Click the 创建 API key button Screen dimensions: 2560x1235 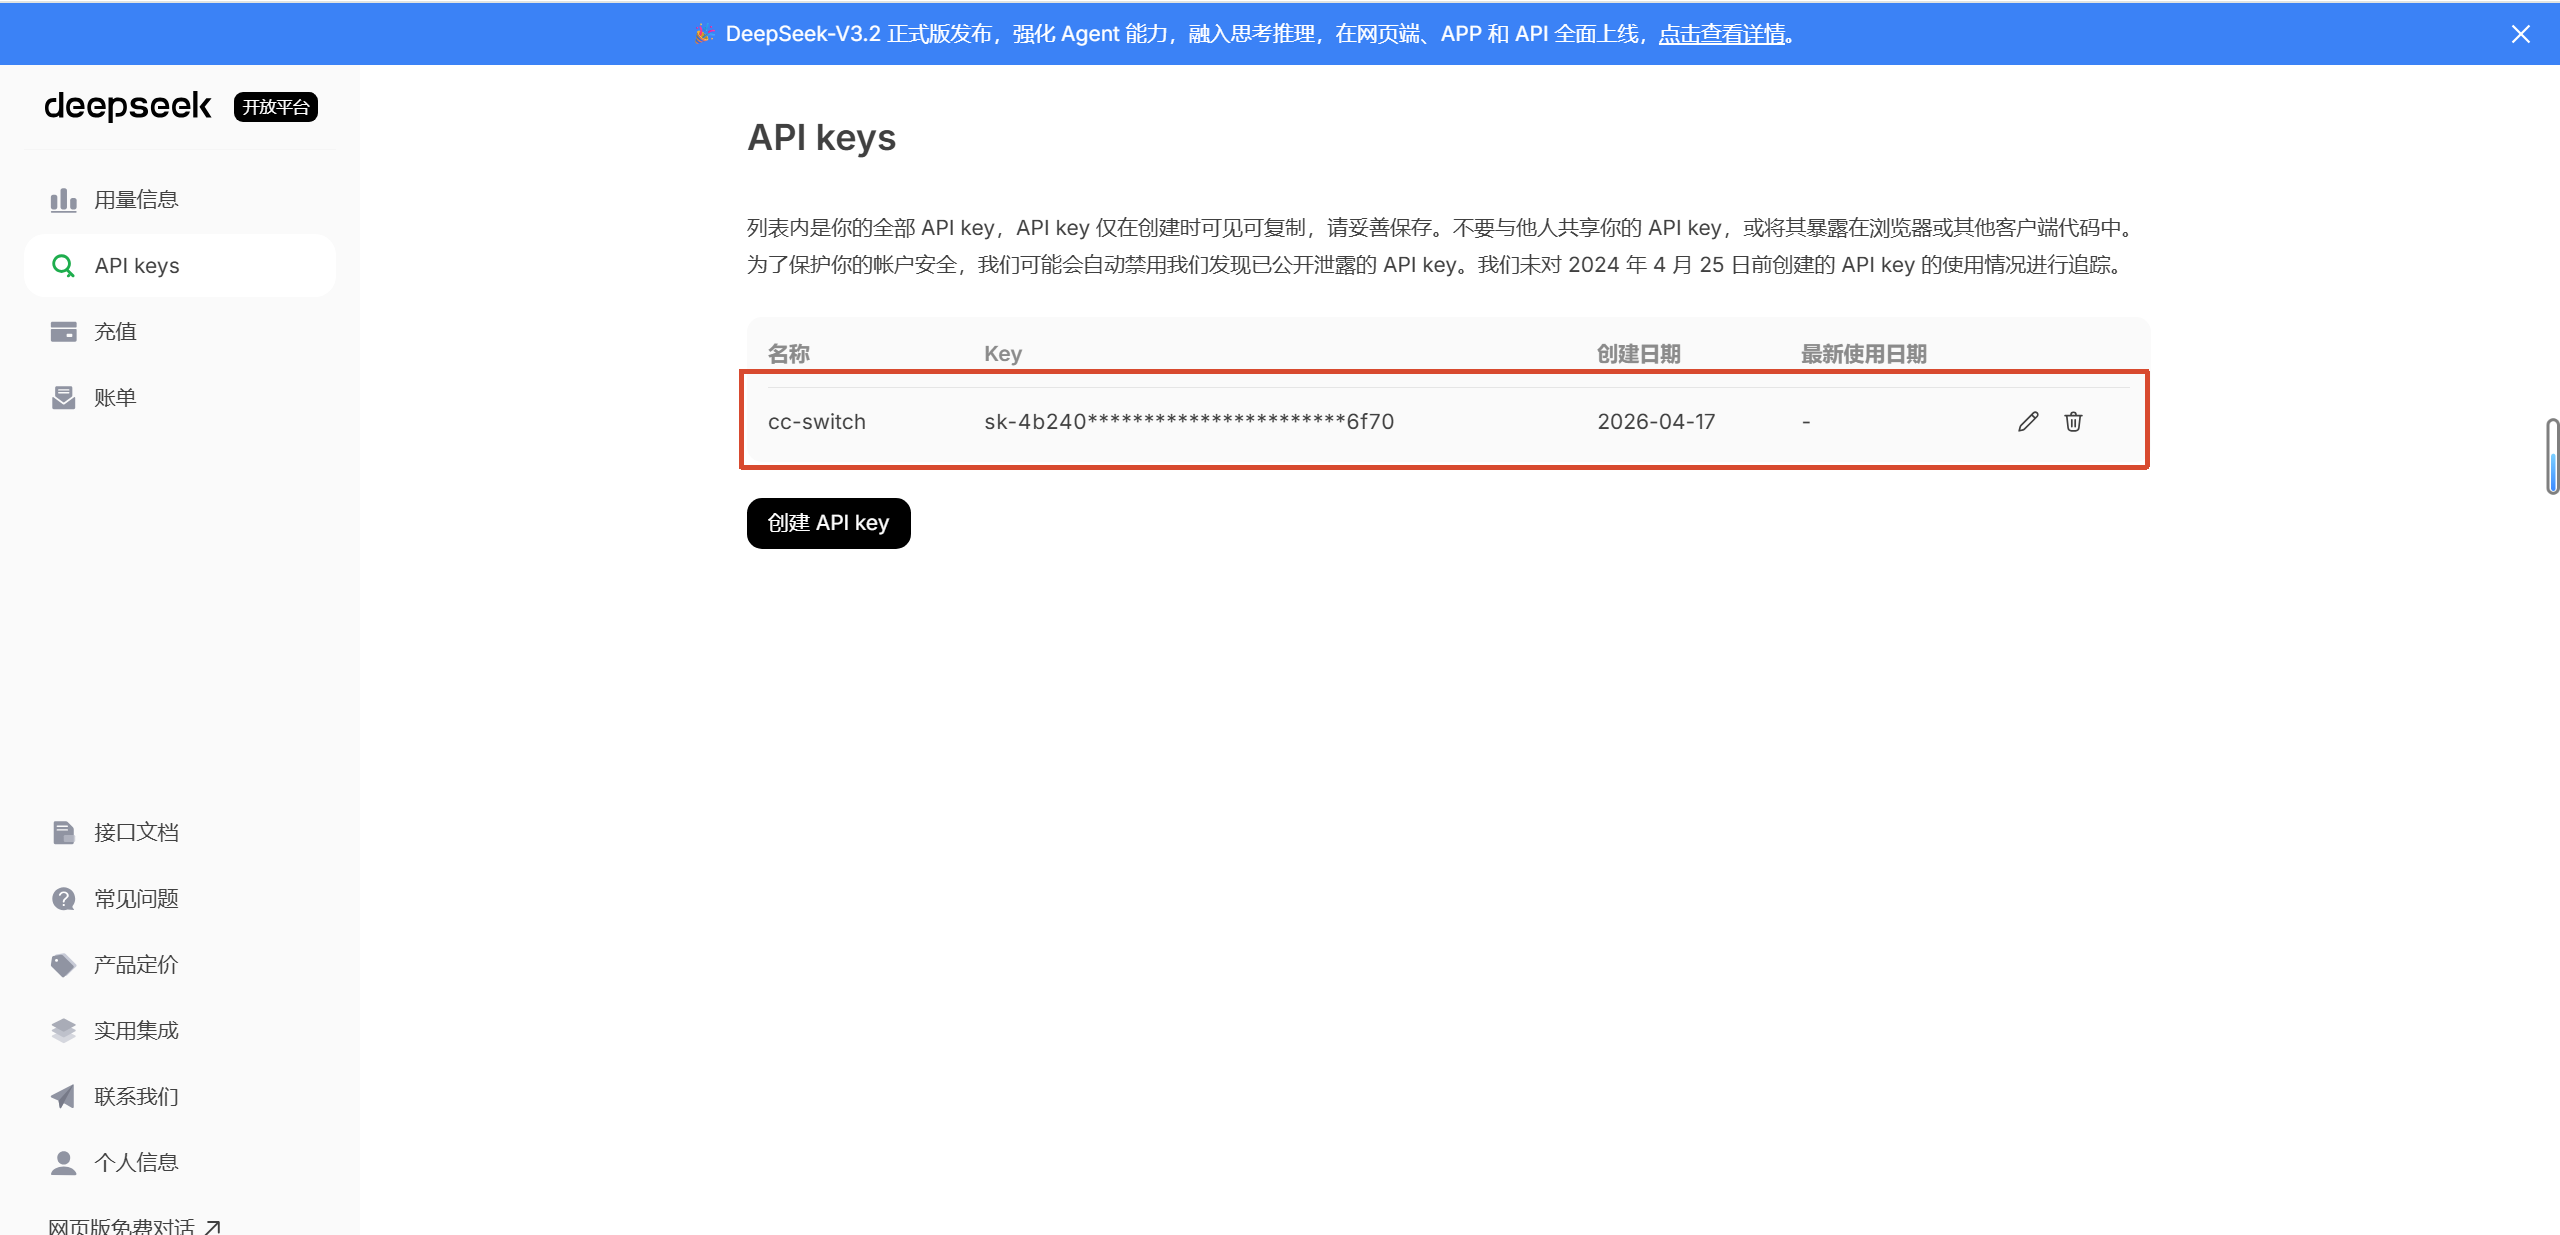(828, 523)
